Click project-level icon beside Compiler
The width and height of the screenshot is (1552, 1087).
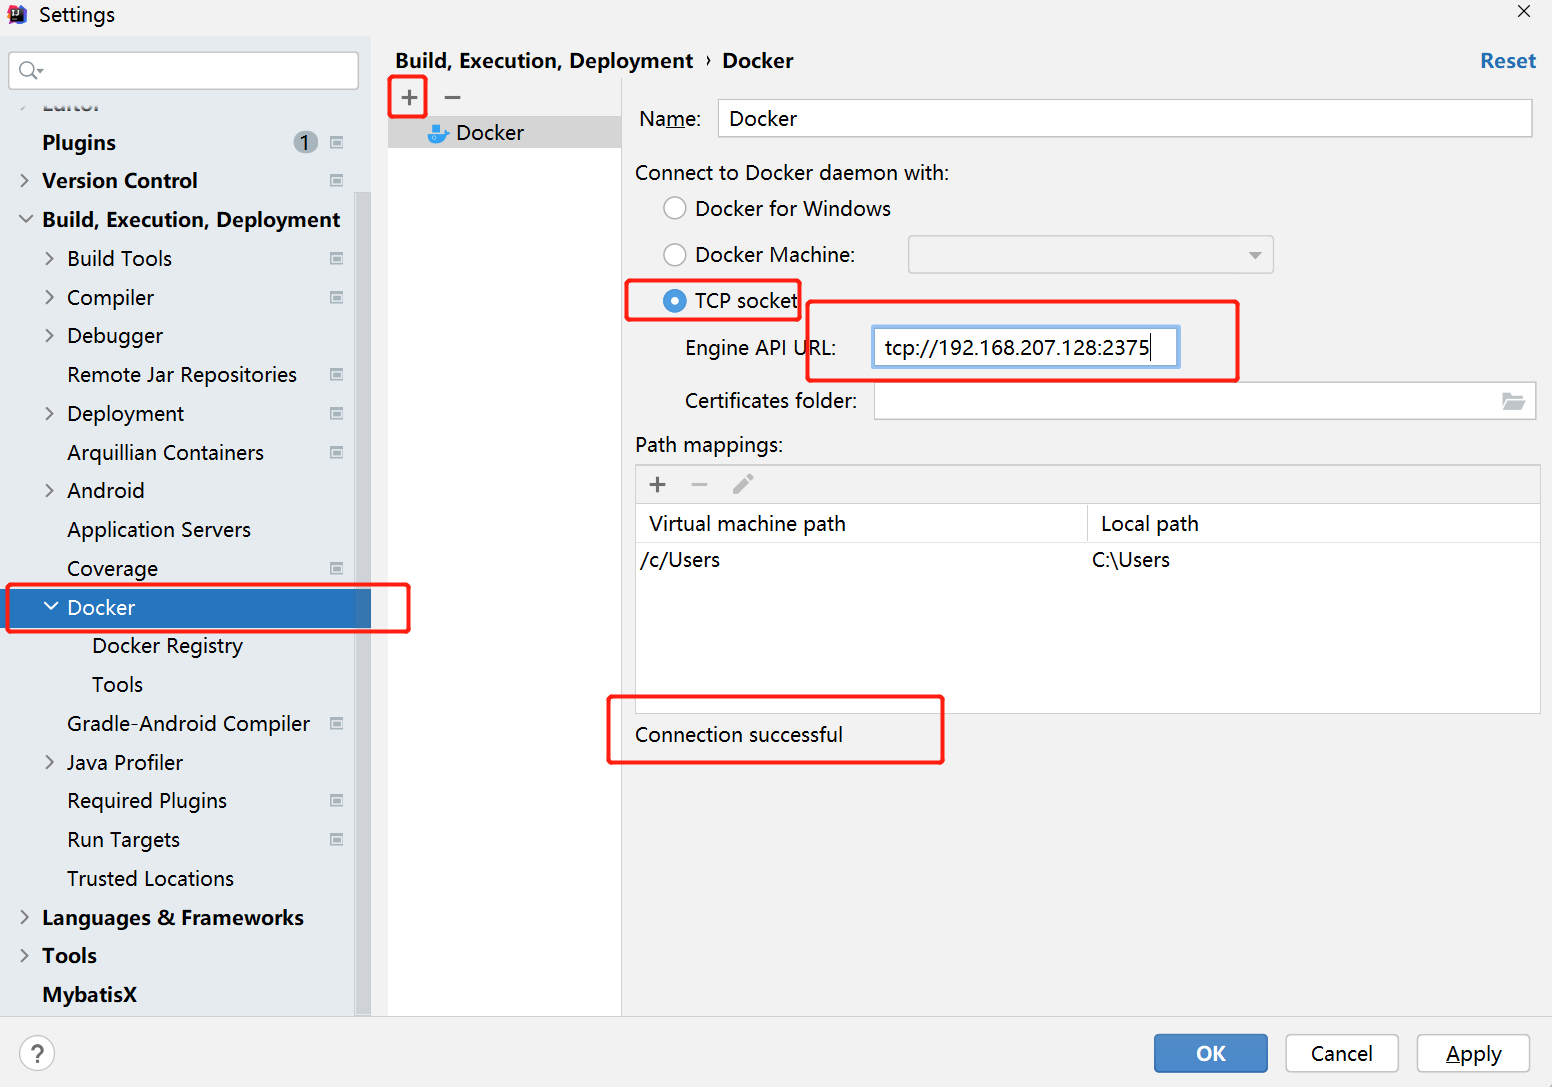point(337,298)
